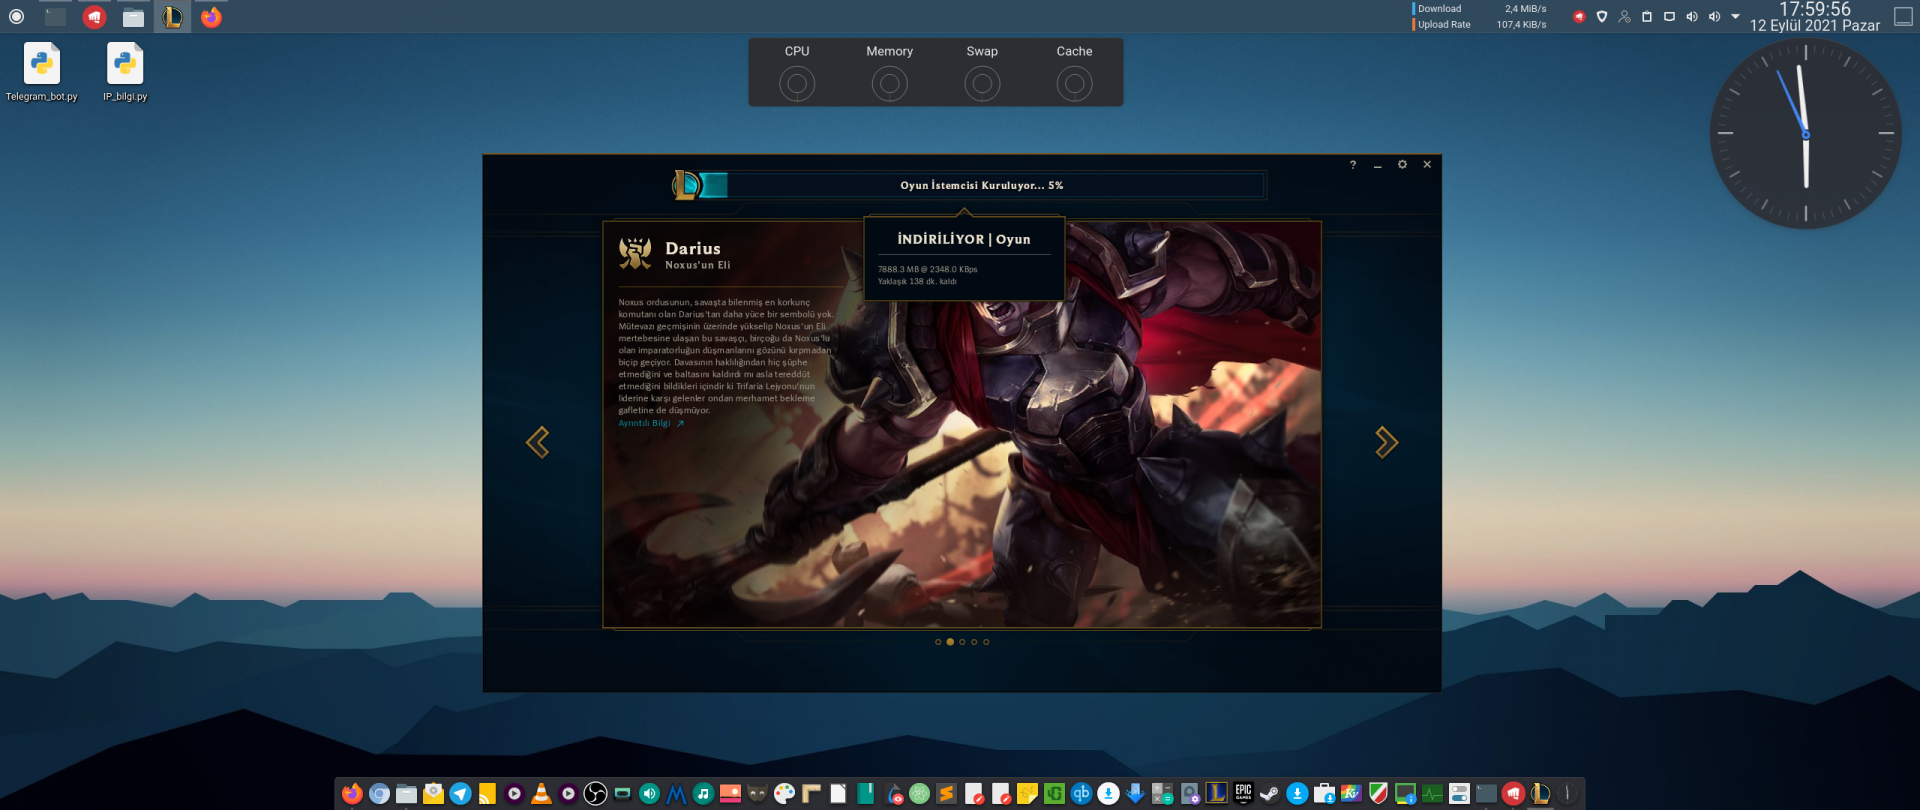
Task: Open the clipboard tray icon
Action: point(1647,17)
